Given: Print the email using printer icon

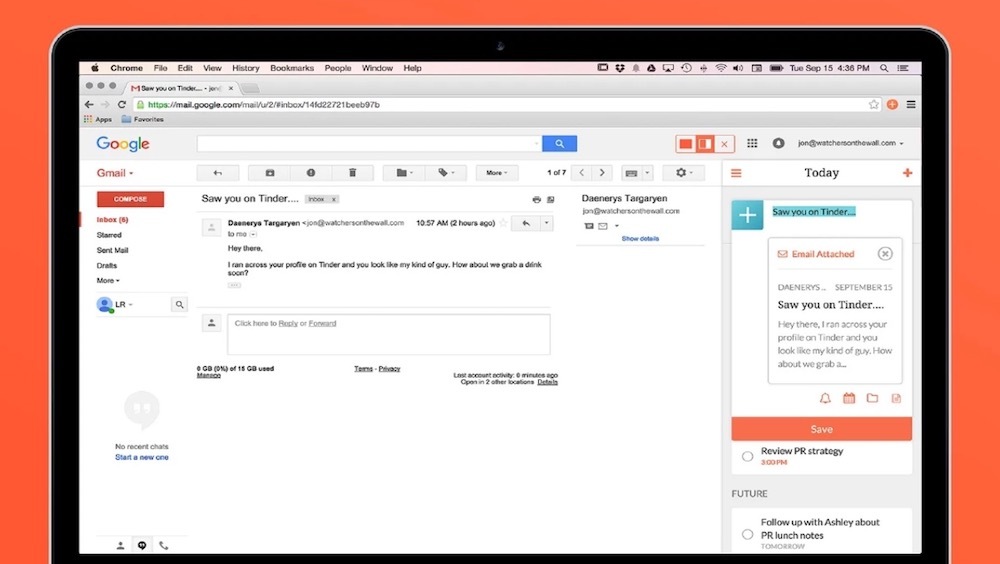Looking at the screenshot, I should (536, 200).
